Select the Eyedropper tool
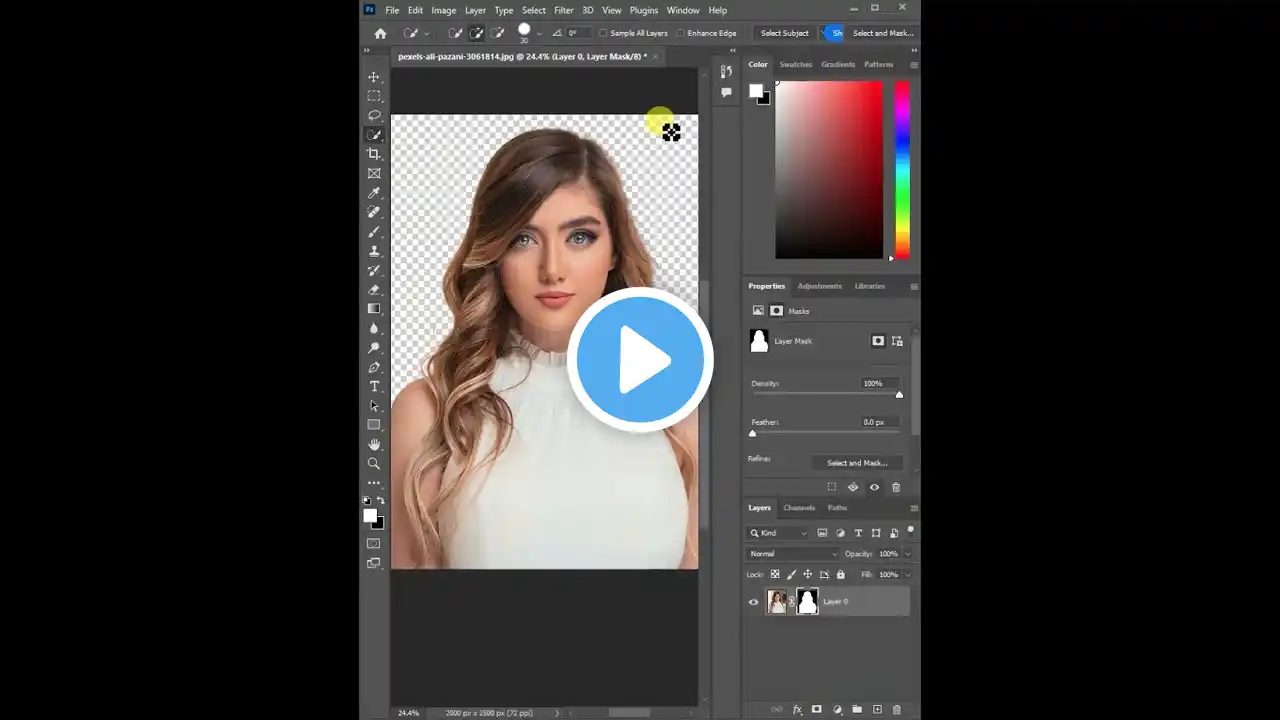1280x720 pixels. 374,193
